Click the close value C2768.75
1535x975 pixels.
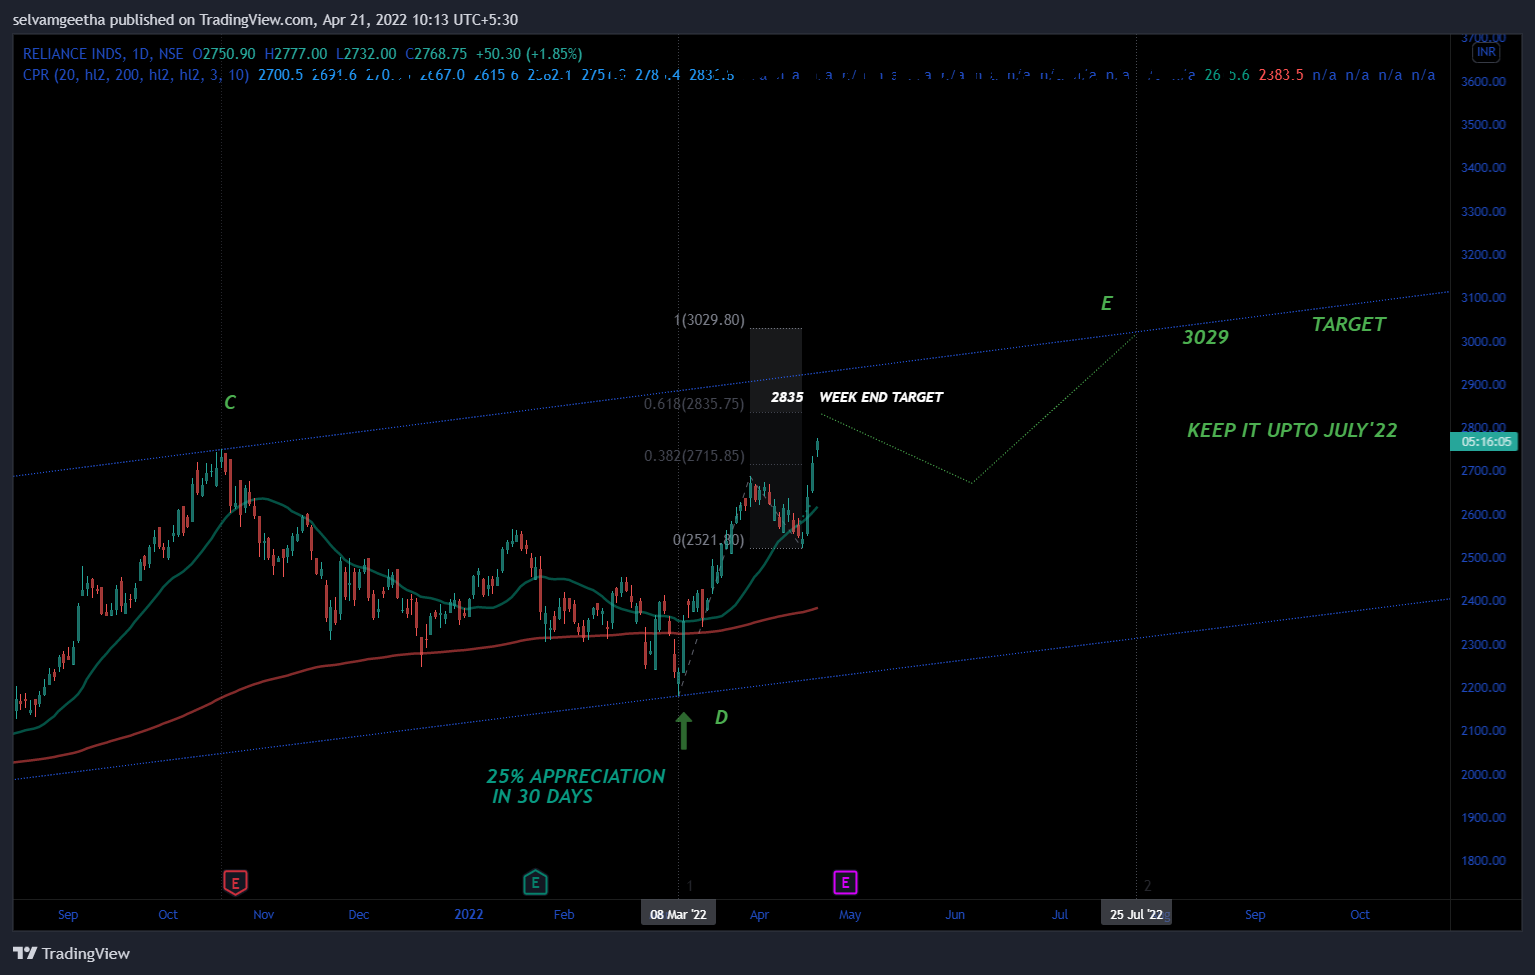click(436, 54)
